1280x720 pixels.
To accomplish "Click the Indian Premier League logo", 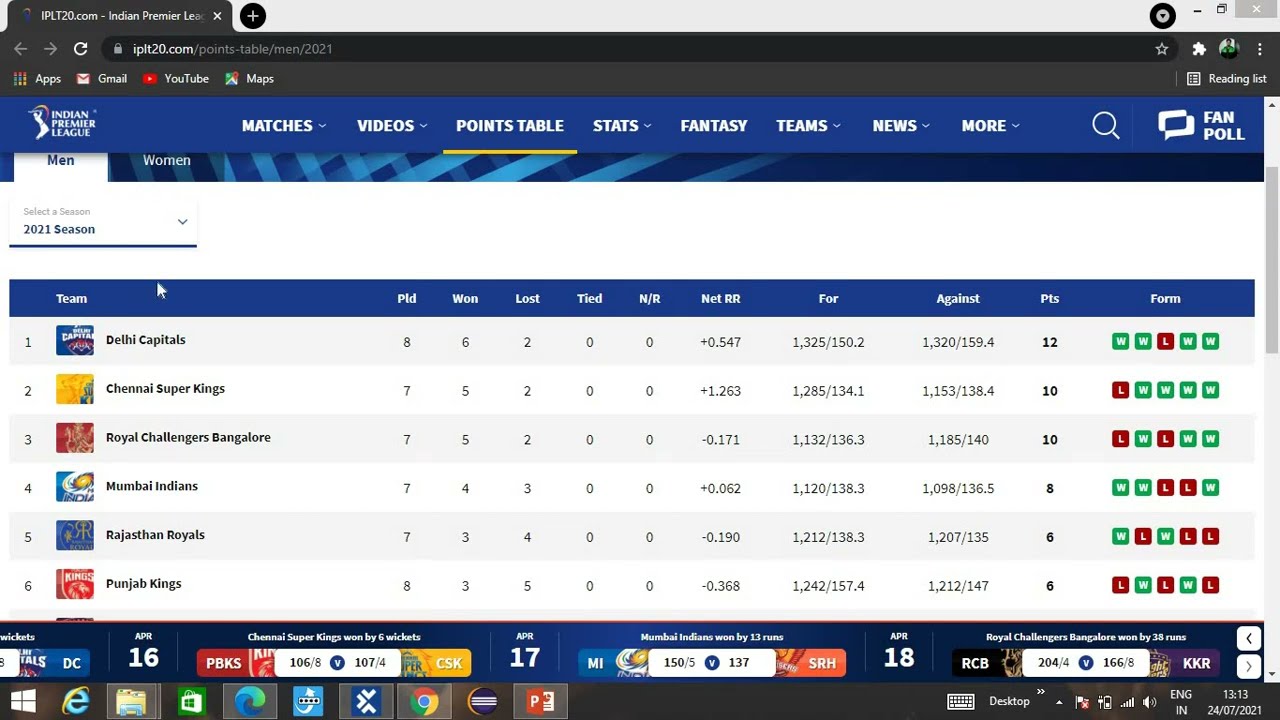I will click(62, 122).
